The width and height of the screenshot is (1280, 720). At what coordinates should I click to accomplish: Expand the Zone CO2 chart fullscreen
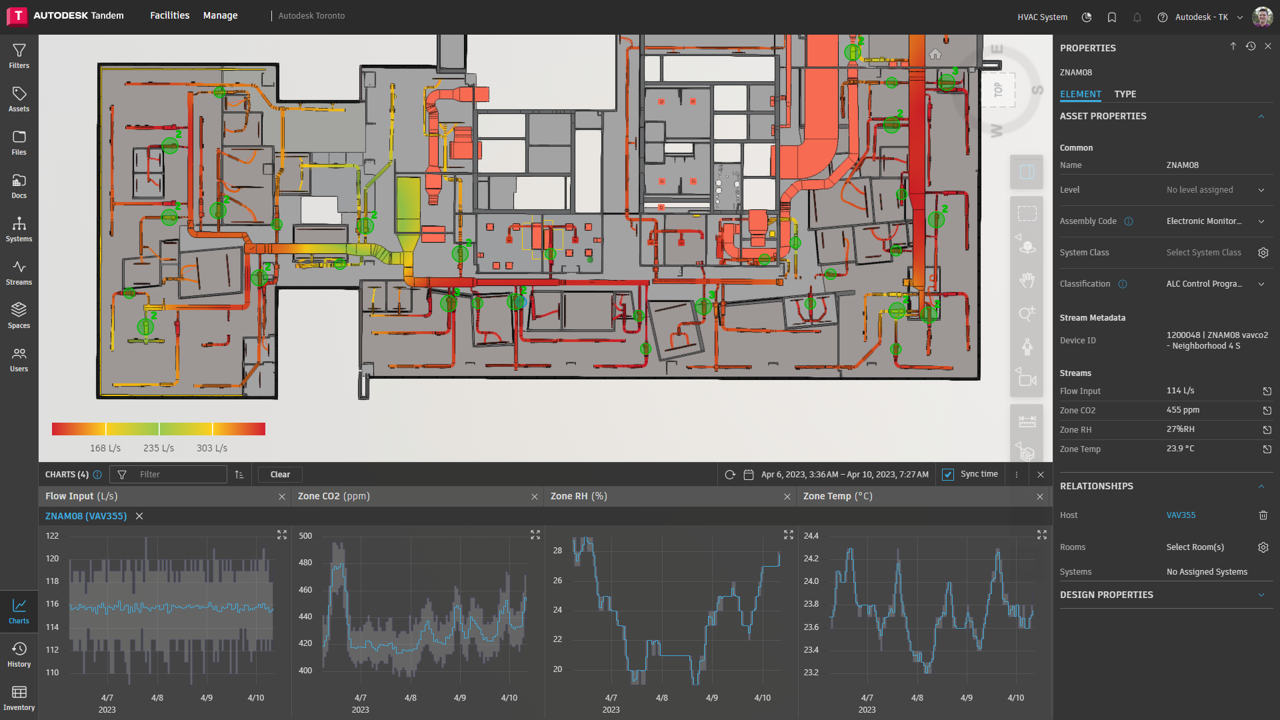(x=535, y=535)
